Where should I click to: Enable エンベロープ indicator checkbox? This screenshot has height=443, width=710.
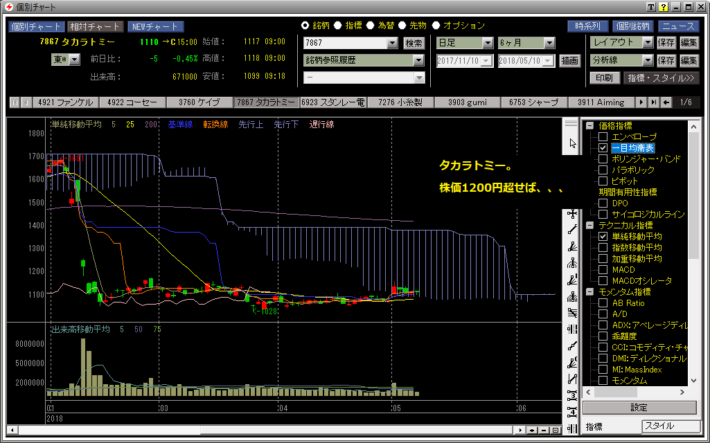603,136
